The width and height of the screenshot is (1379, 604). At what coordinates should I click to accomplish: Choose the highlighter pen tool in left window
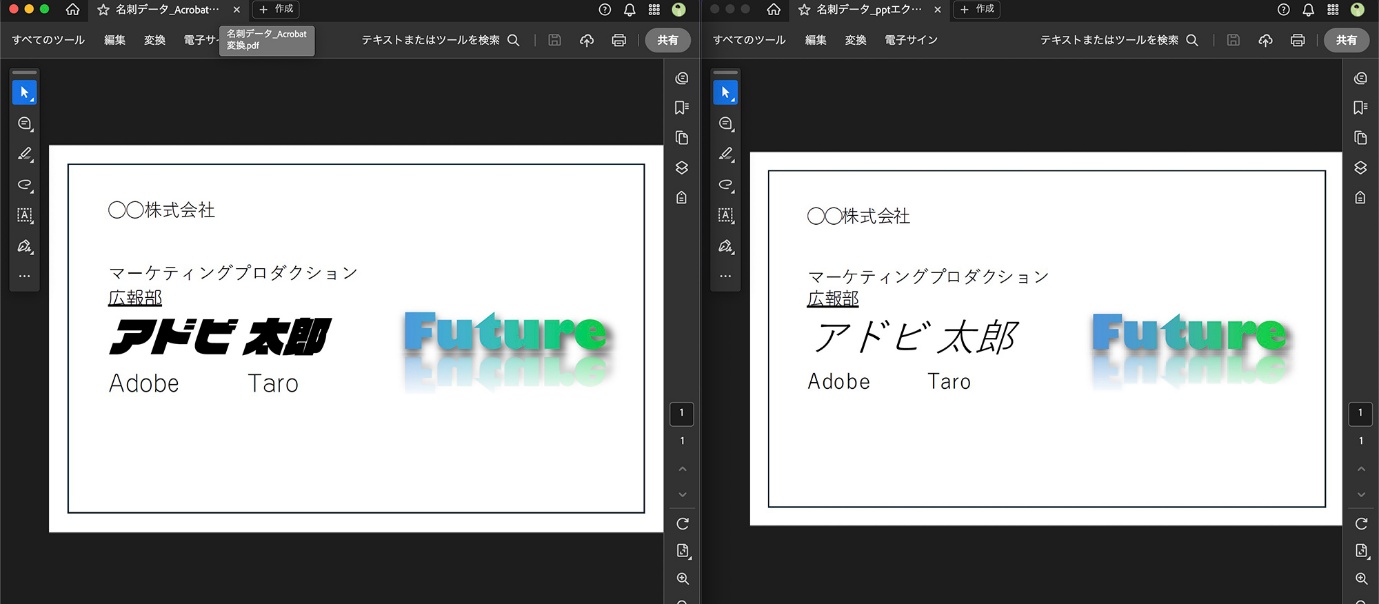tap(25, 154)
